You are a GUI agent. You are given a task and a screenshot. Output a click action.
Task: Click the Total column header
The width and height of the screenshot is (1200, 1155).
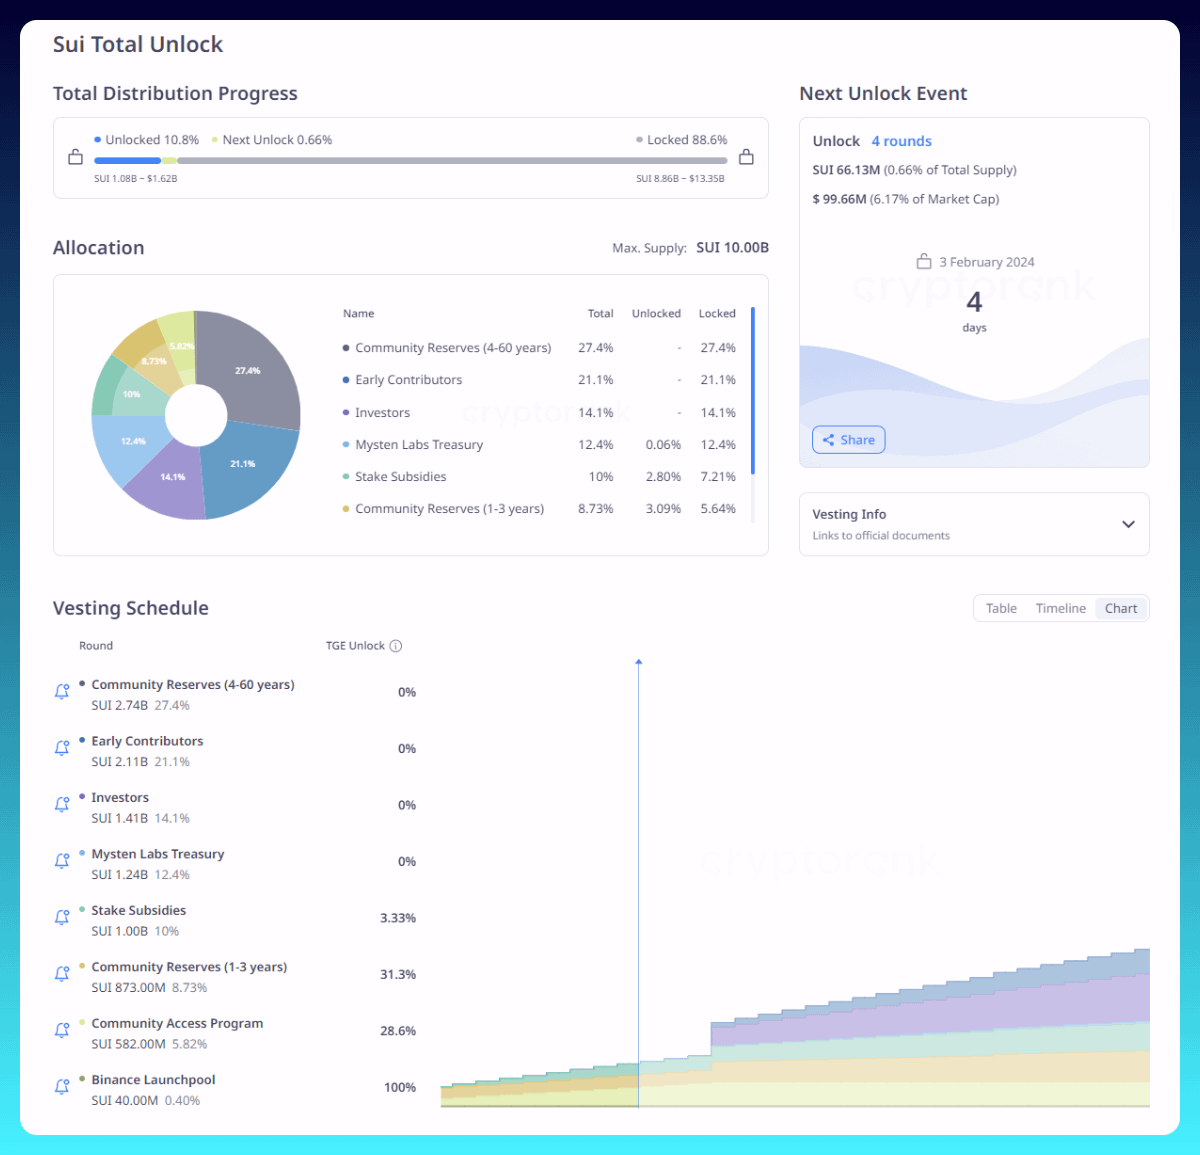[x=600, y=314]
